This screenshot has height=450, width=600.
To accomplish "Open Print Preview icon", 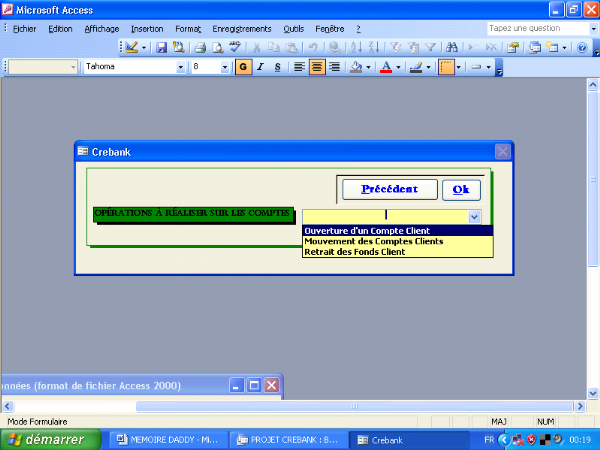I will (218, 47).
